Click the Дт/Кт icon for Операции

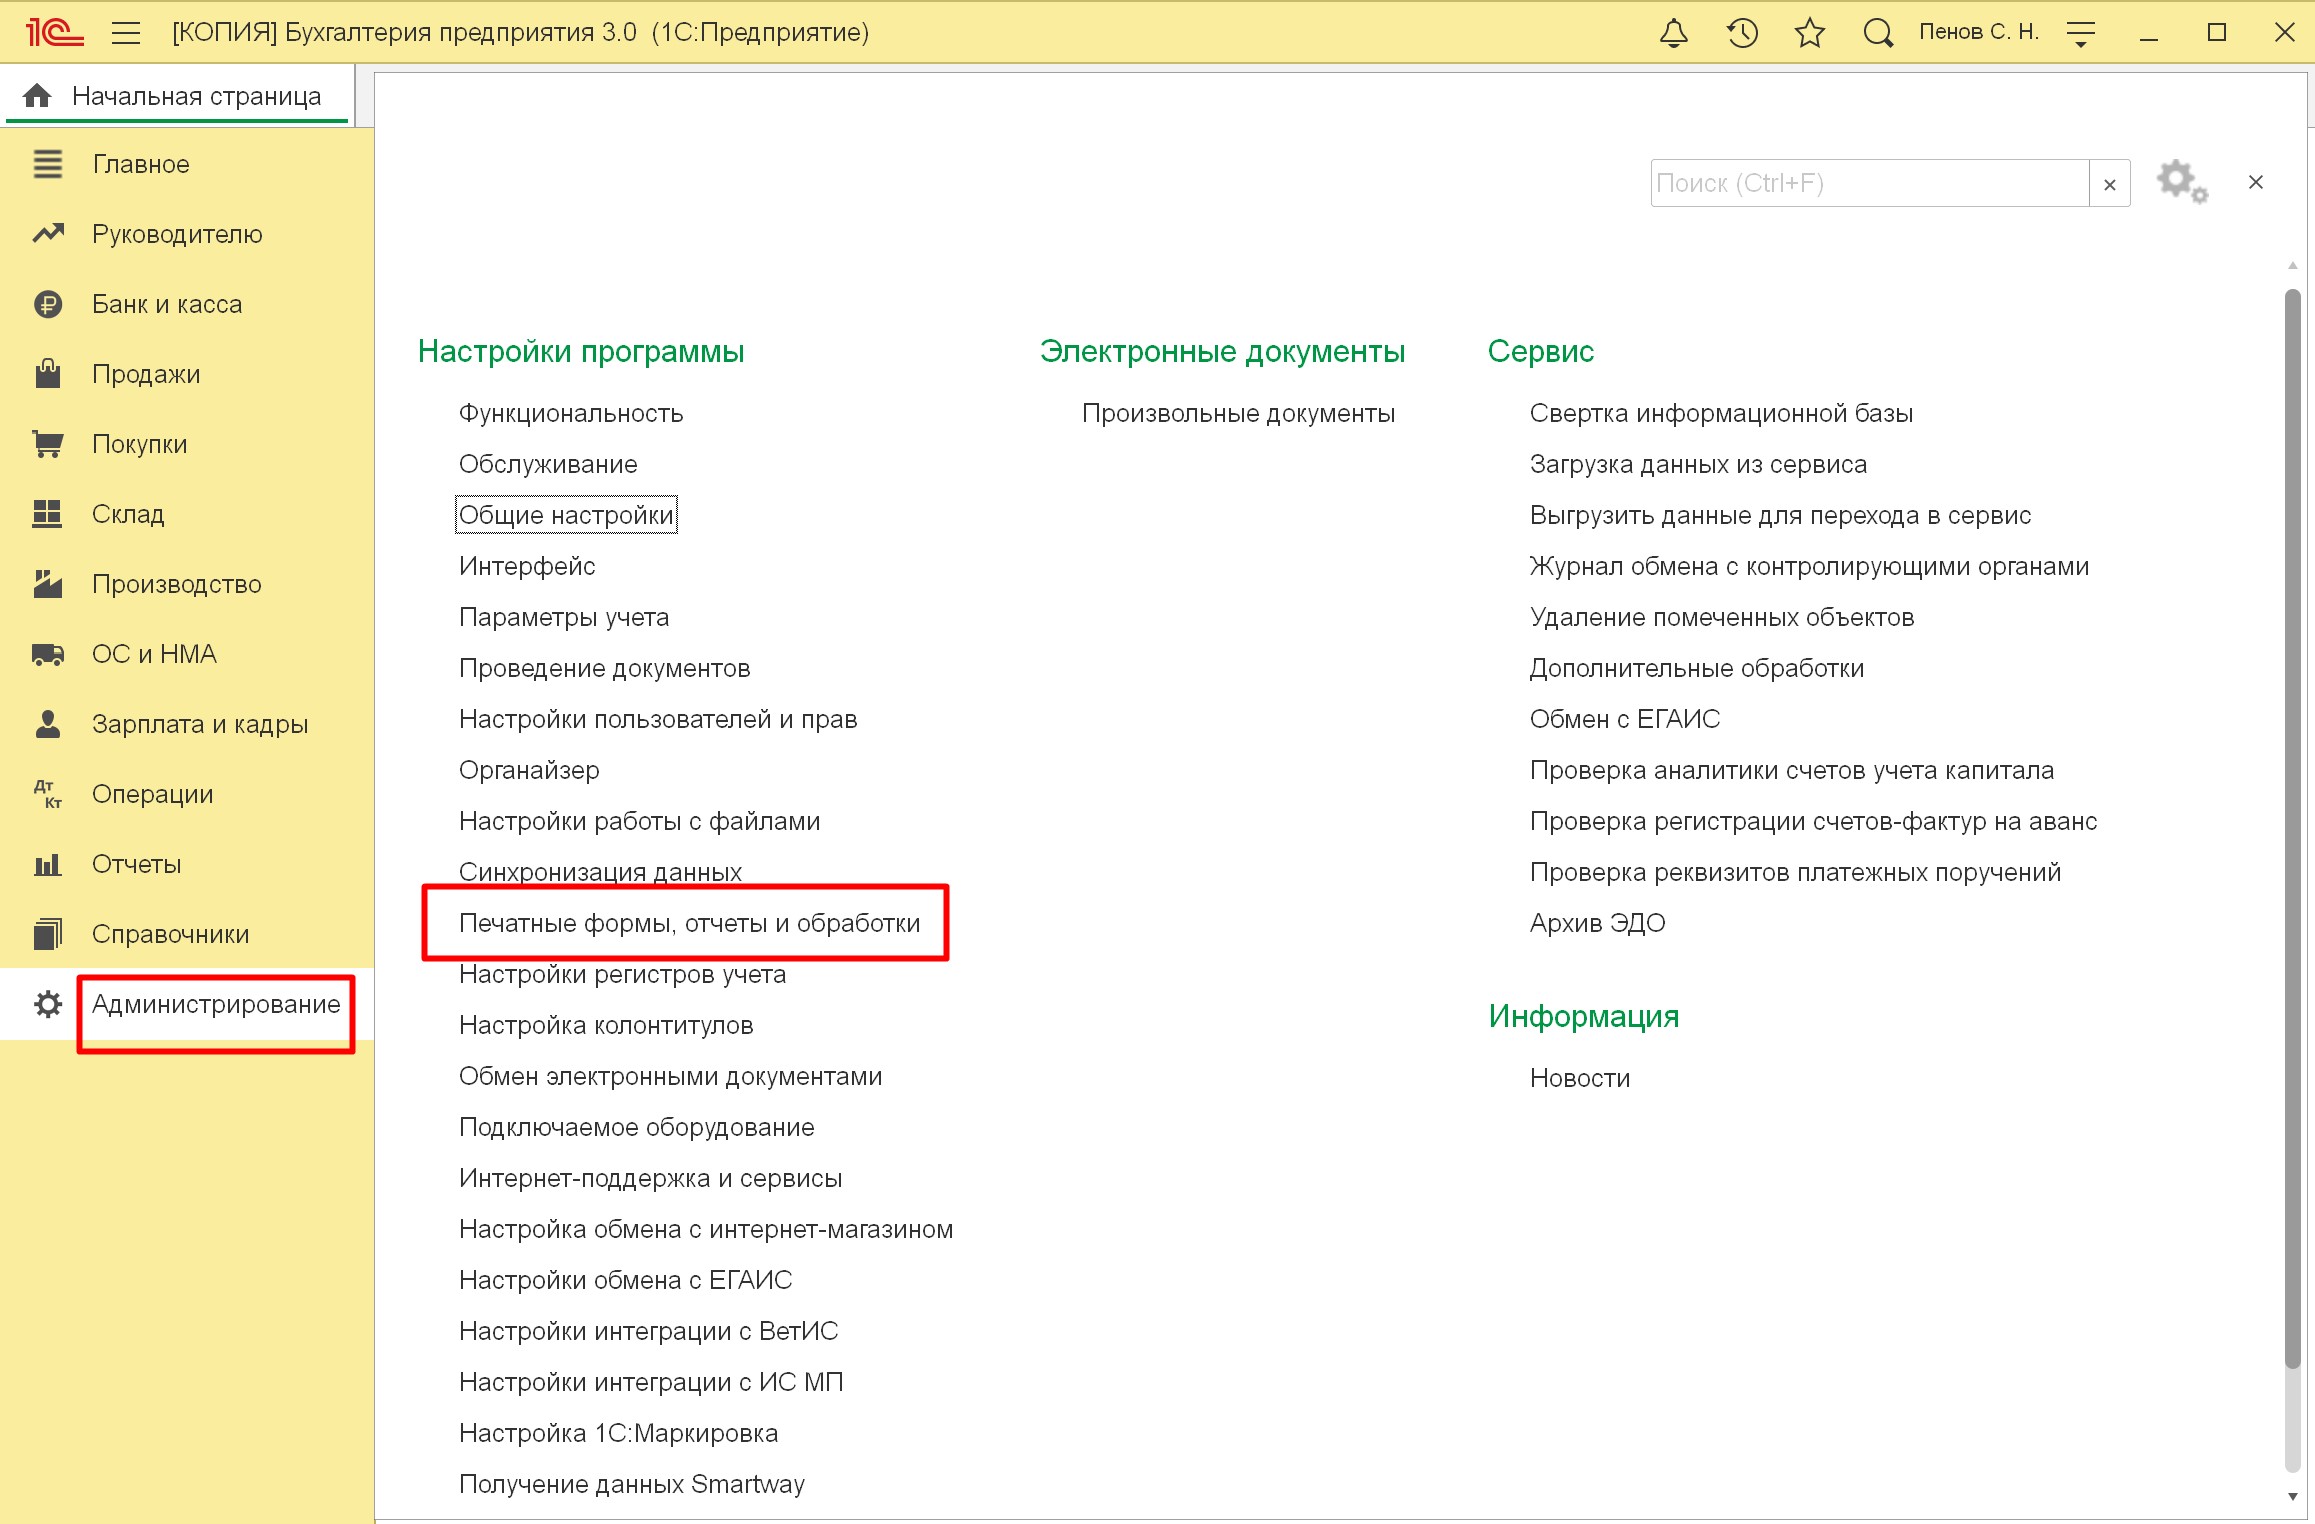point(47,794)
